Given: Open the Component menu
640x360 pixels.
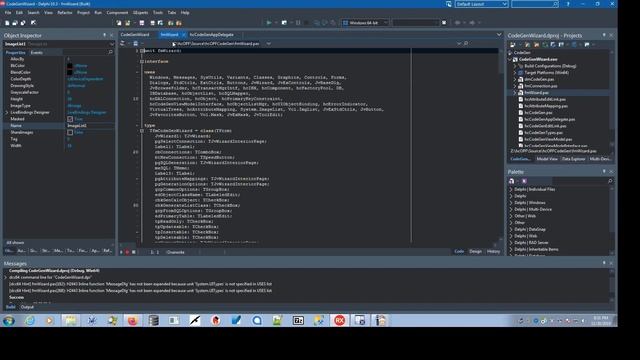Looking at the screenshot, I should 117,13.
